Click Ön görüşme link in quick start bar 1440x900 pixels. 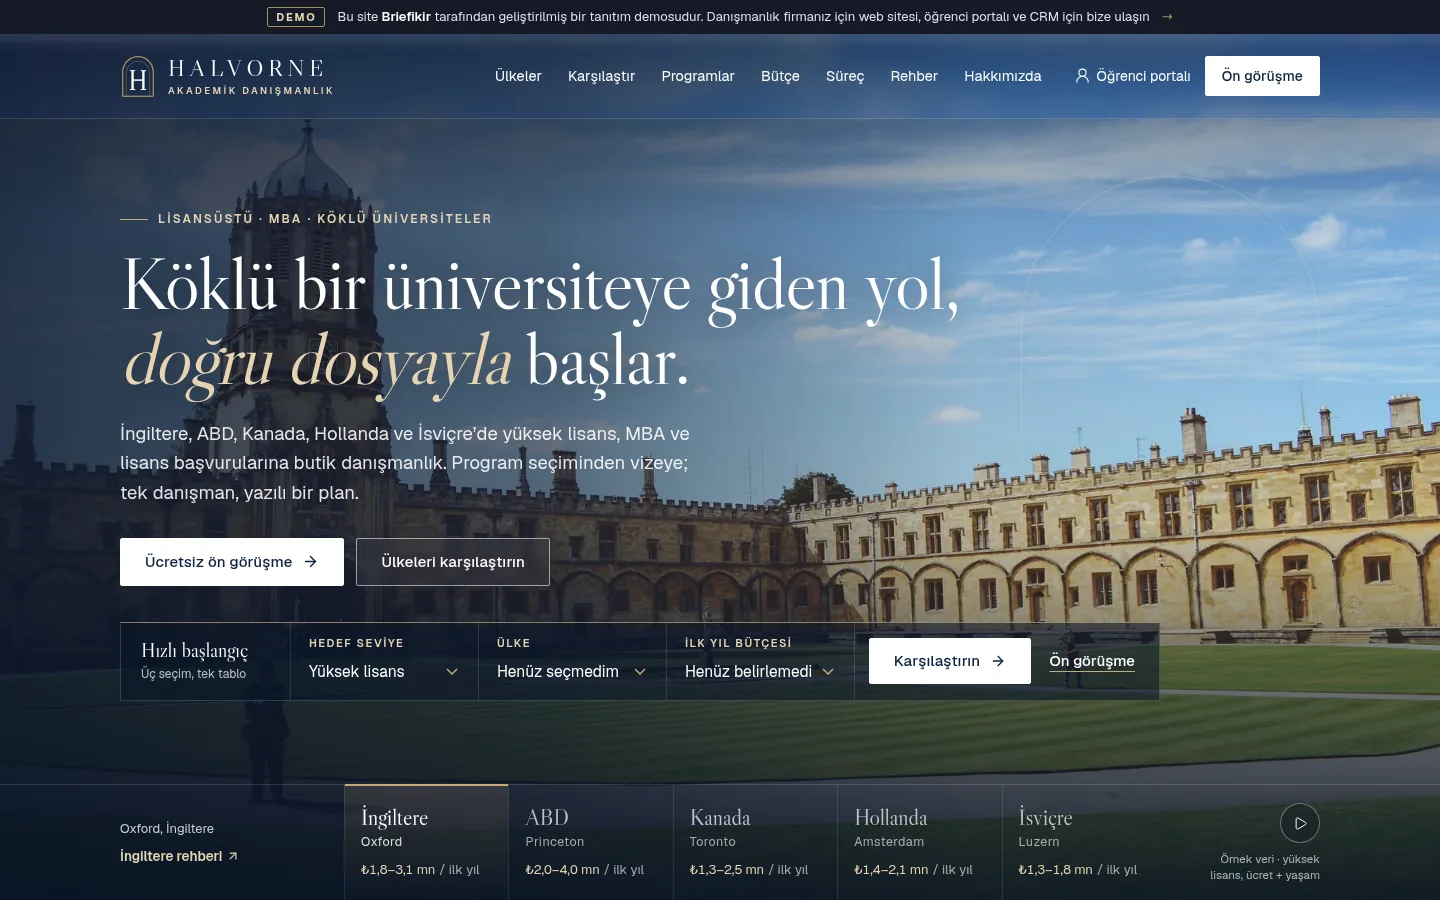[x=1092, y=661]
